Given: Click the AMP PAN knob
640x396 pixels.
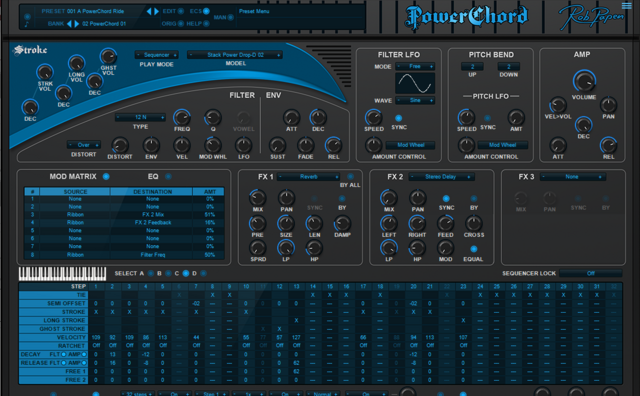Looking at the screenshot, I should 608,105.
